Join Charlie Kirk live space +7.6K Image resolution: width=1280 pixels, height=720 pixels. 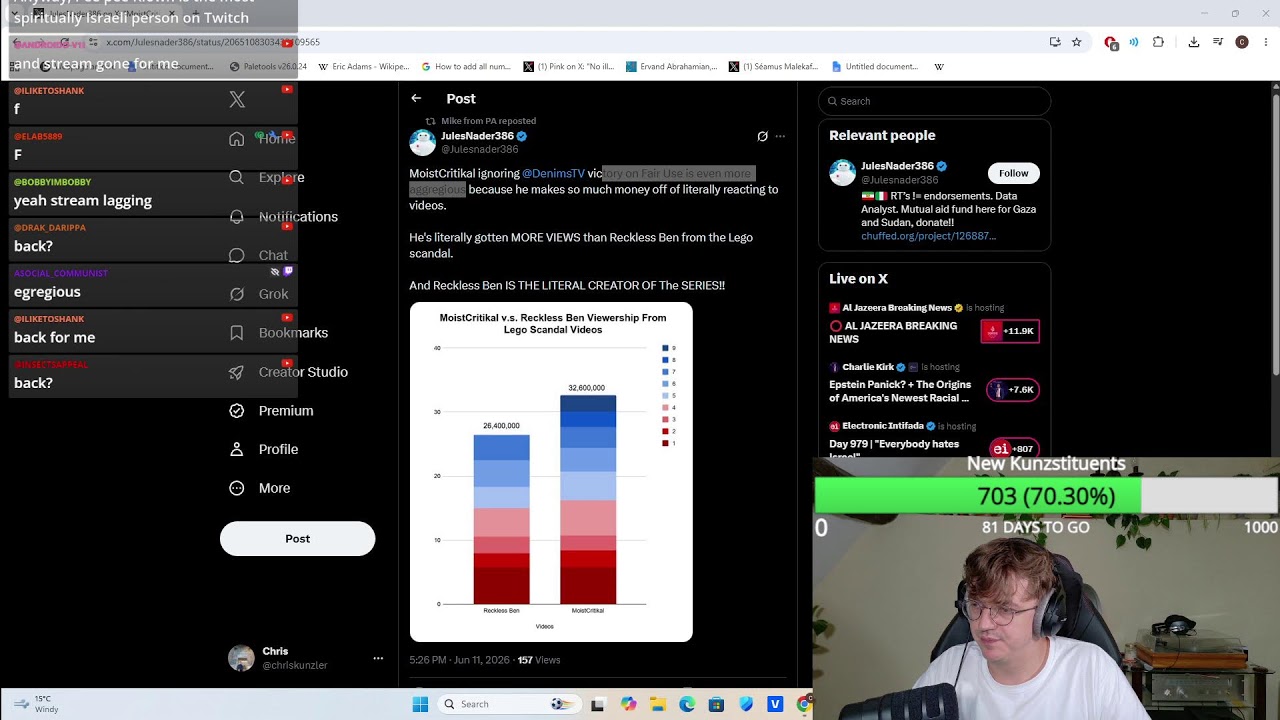point(1013,390)
